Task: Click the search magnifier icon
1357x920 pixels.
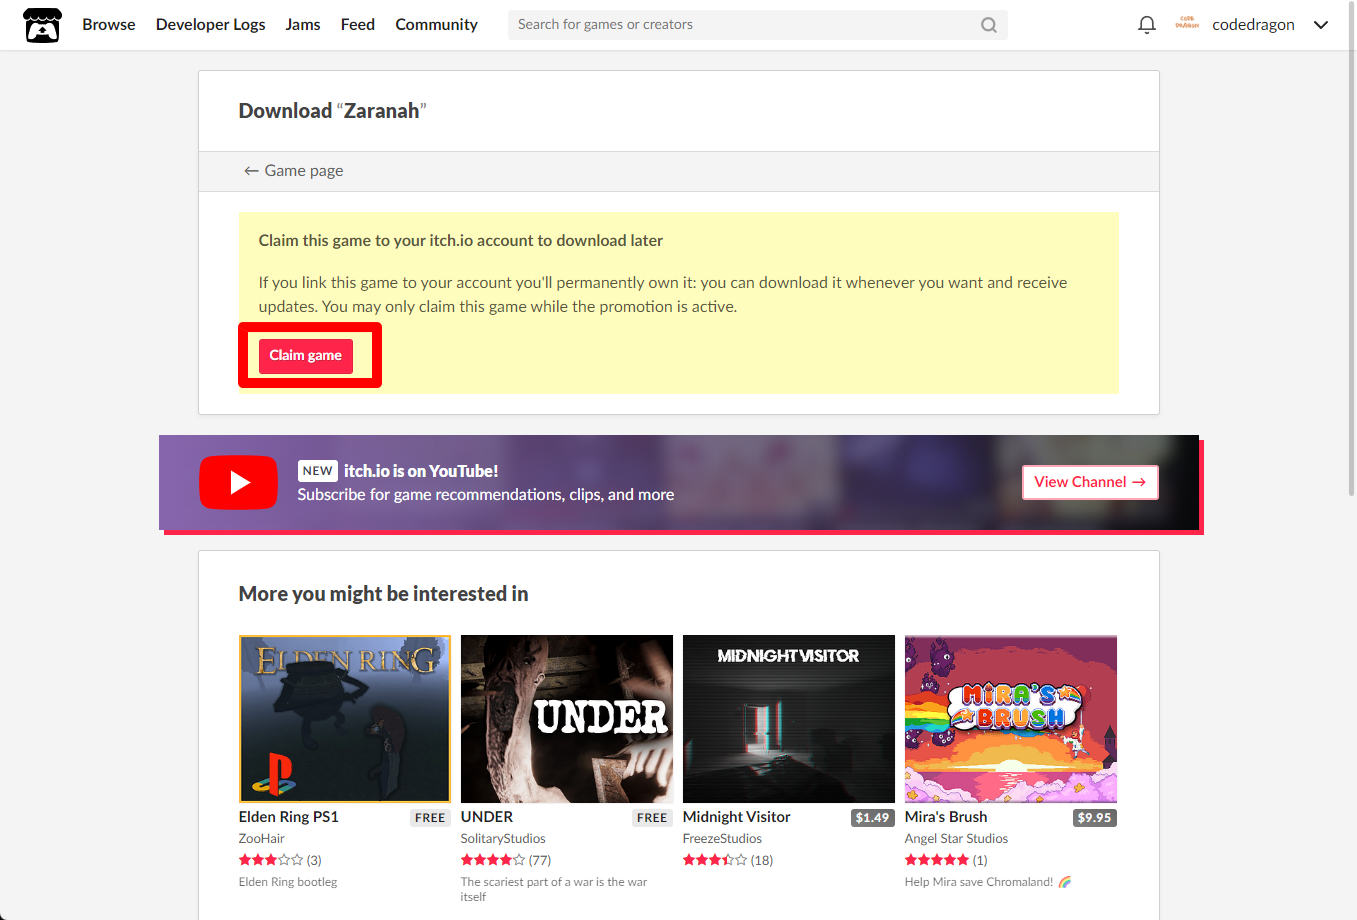Action: click(988, 25)
